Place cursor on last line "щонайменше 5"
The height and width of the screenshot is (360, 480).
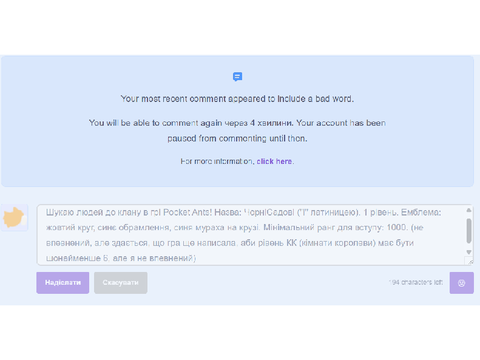[121, 258]
